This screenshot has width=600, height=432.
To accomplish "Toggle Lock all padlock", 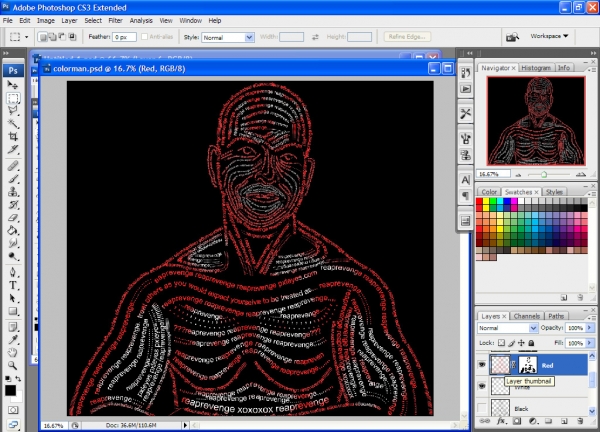I will pyautogui.click(x=531, y=343).
